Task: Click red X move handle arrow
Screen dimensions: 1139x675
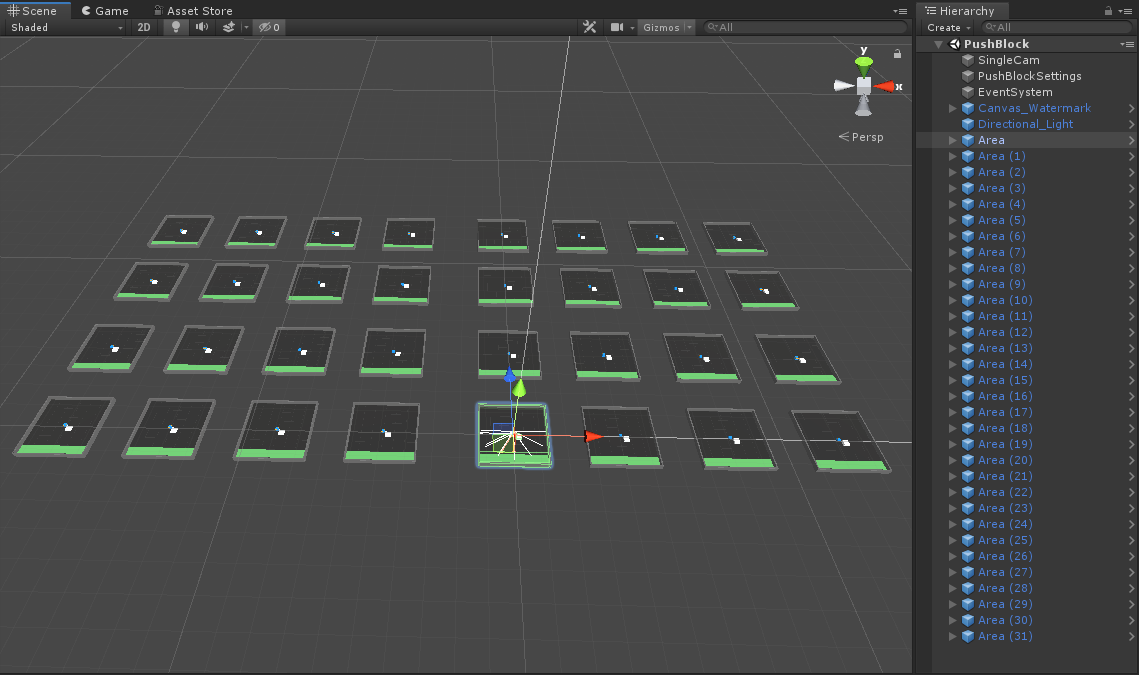Action: coord(593,437)
